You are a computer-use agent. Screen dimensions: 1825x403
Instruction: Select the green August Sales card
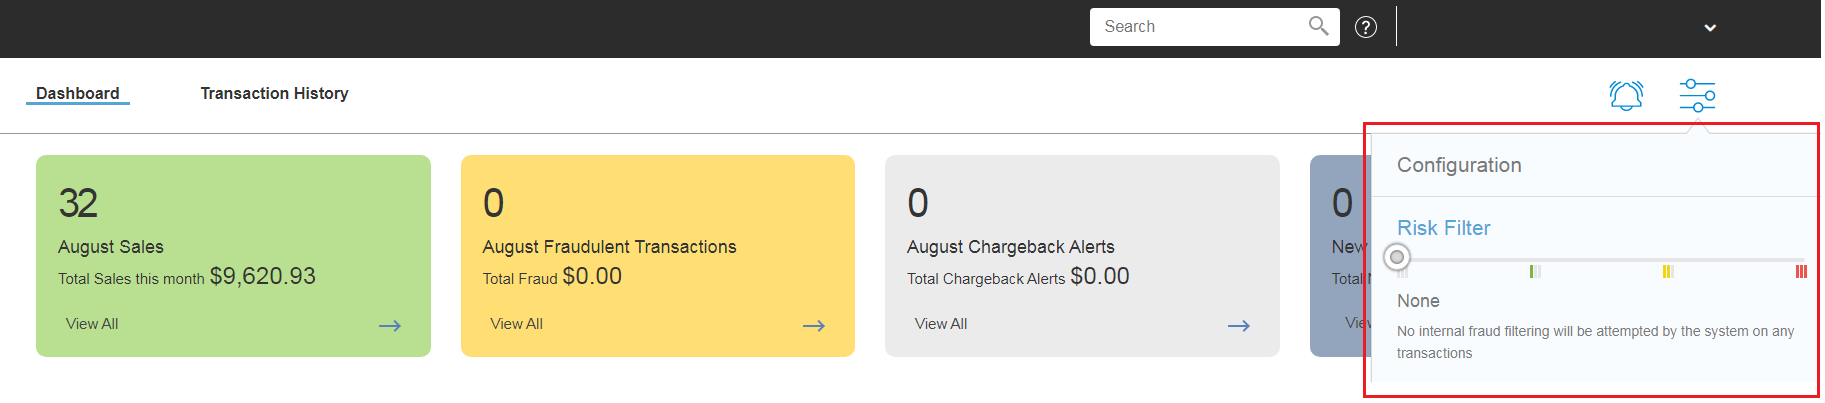(233, 256)
